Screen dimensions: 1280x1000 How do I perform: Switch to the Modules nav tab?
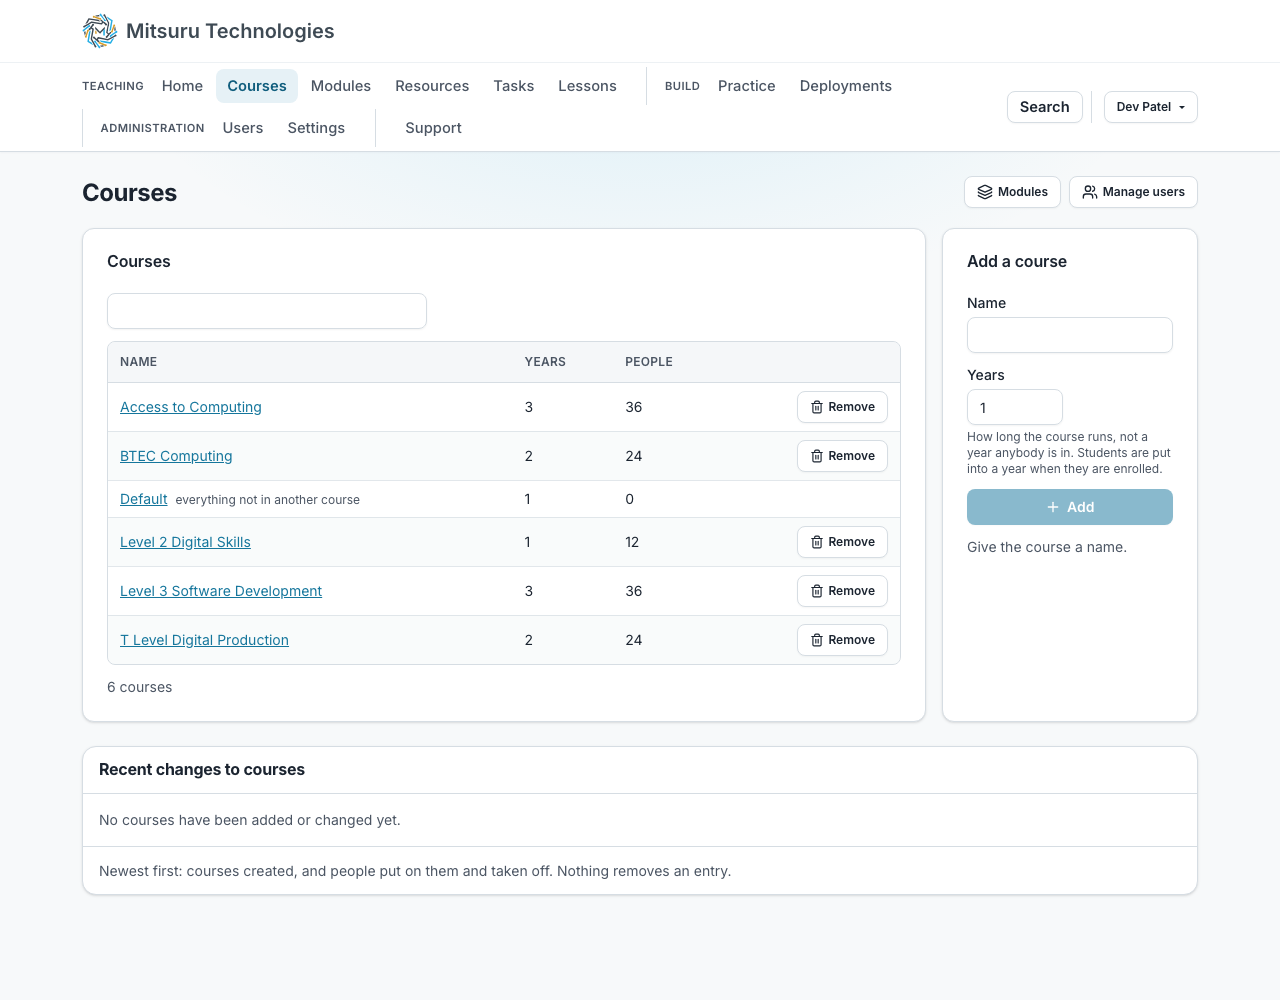[341, 86]
